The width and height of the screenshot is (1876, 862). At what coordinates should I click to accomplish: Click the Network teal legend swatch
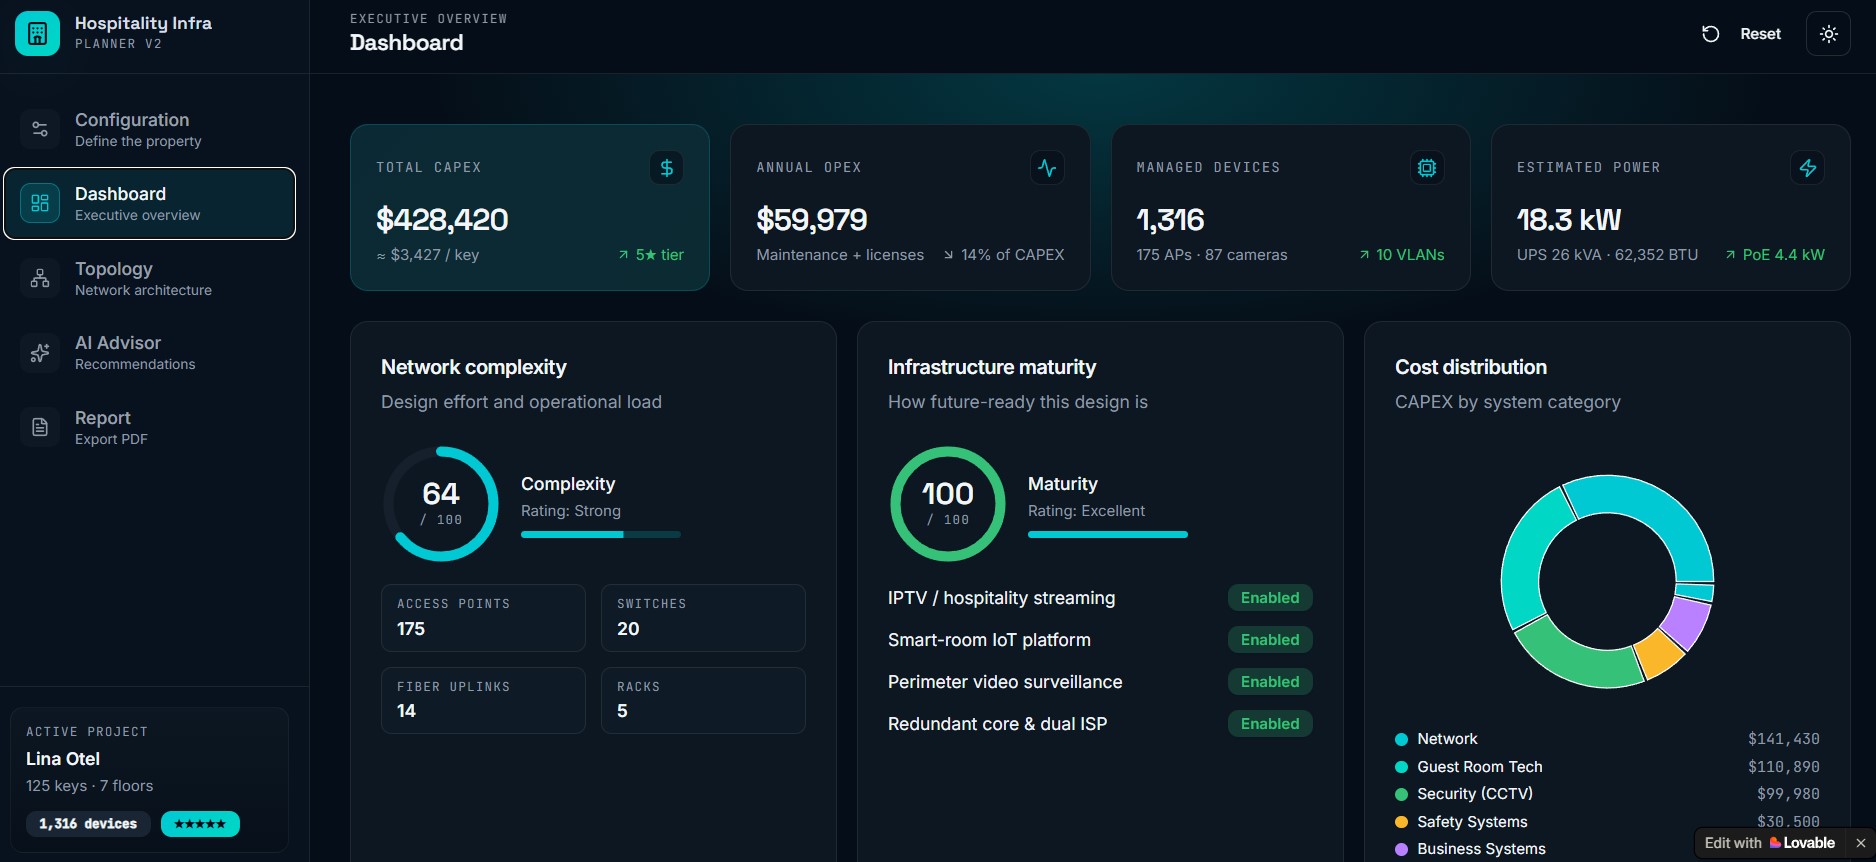pyautogui.click(x=1401, y=739)
